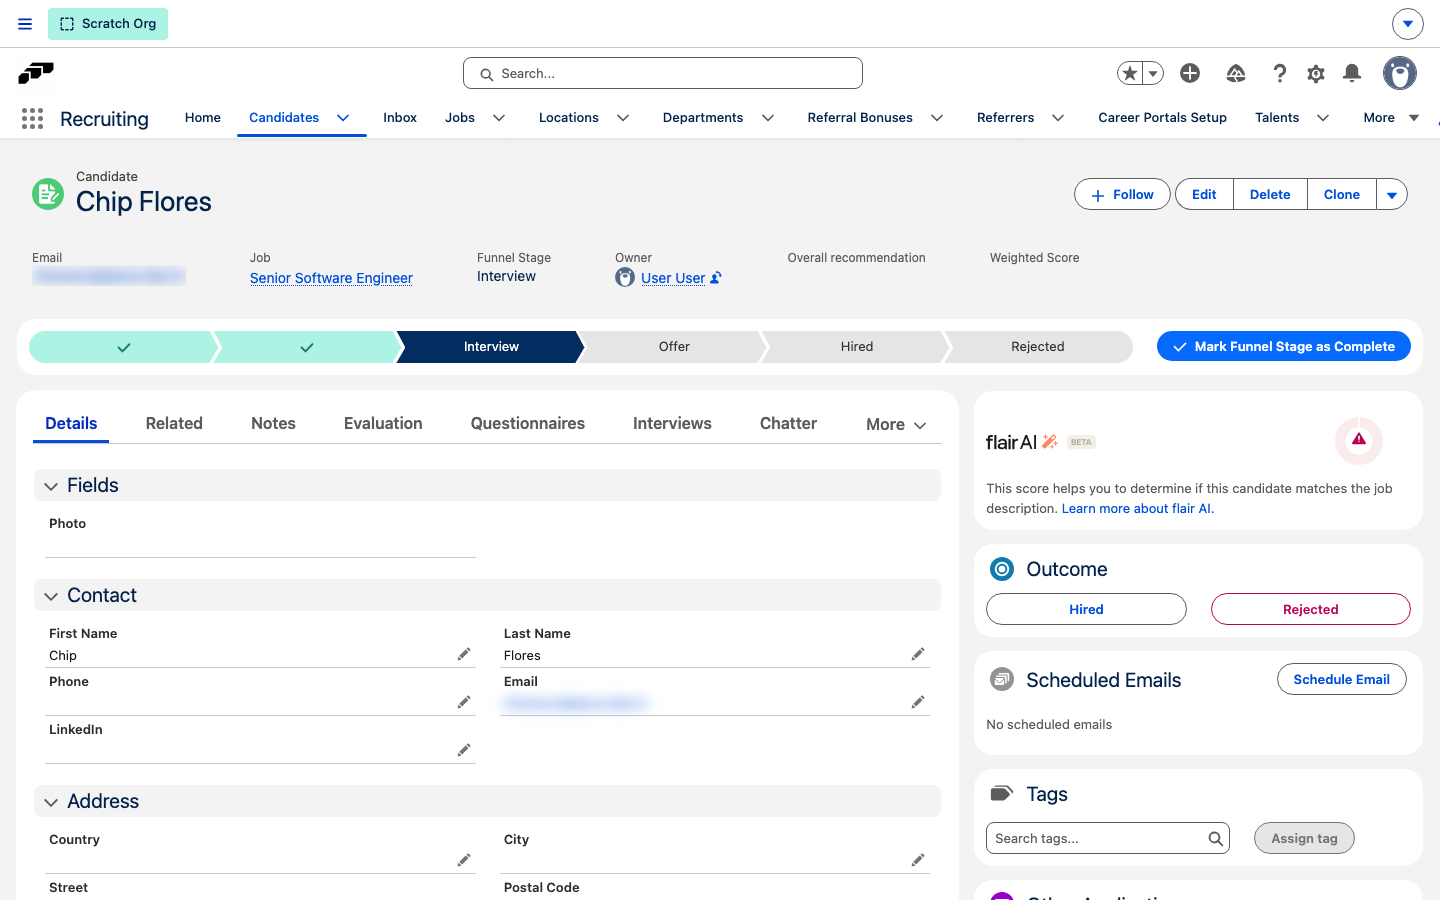The height and width of the screenshot is (900, 1440).
Task: Click the help question mark icon
Action: point(1279,73)
